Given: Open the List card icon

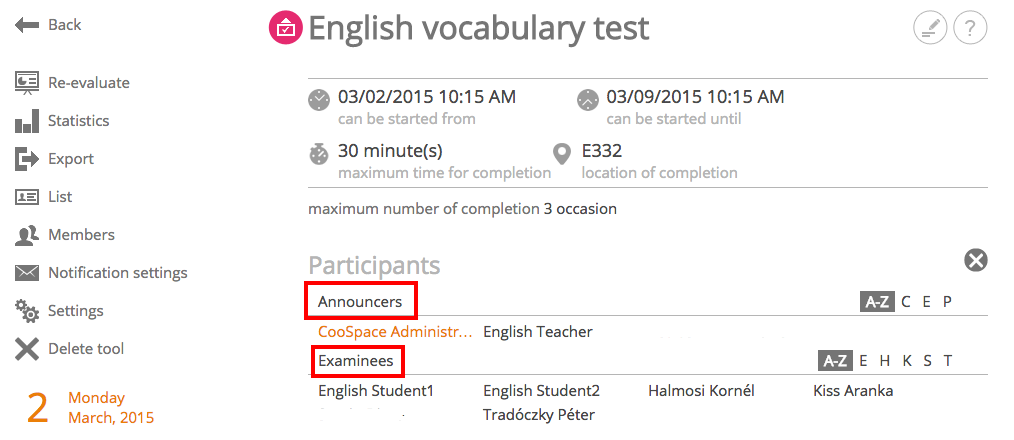Looking at the screenshot, I should pyautogui.click(x=27, y=197).
